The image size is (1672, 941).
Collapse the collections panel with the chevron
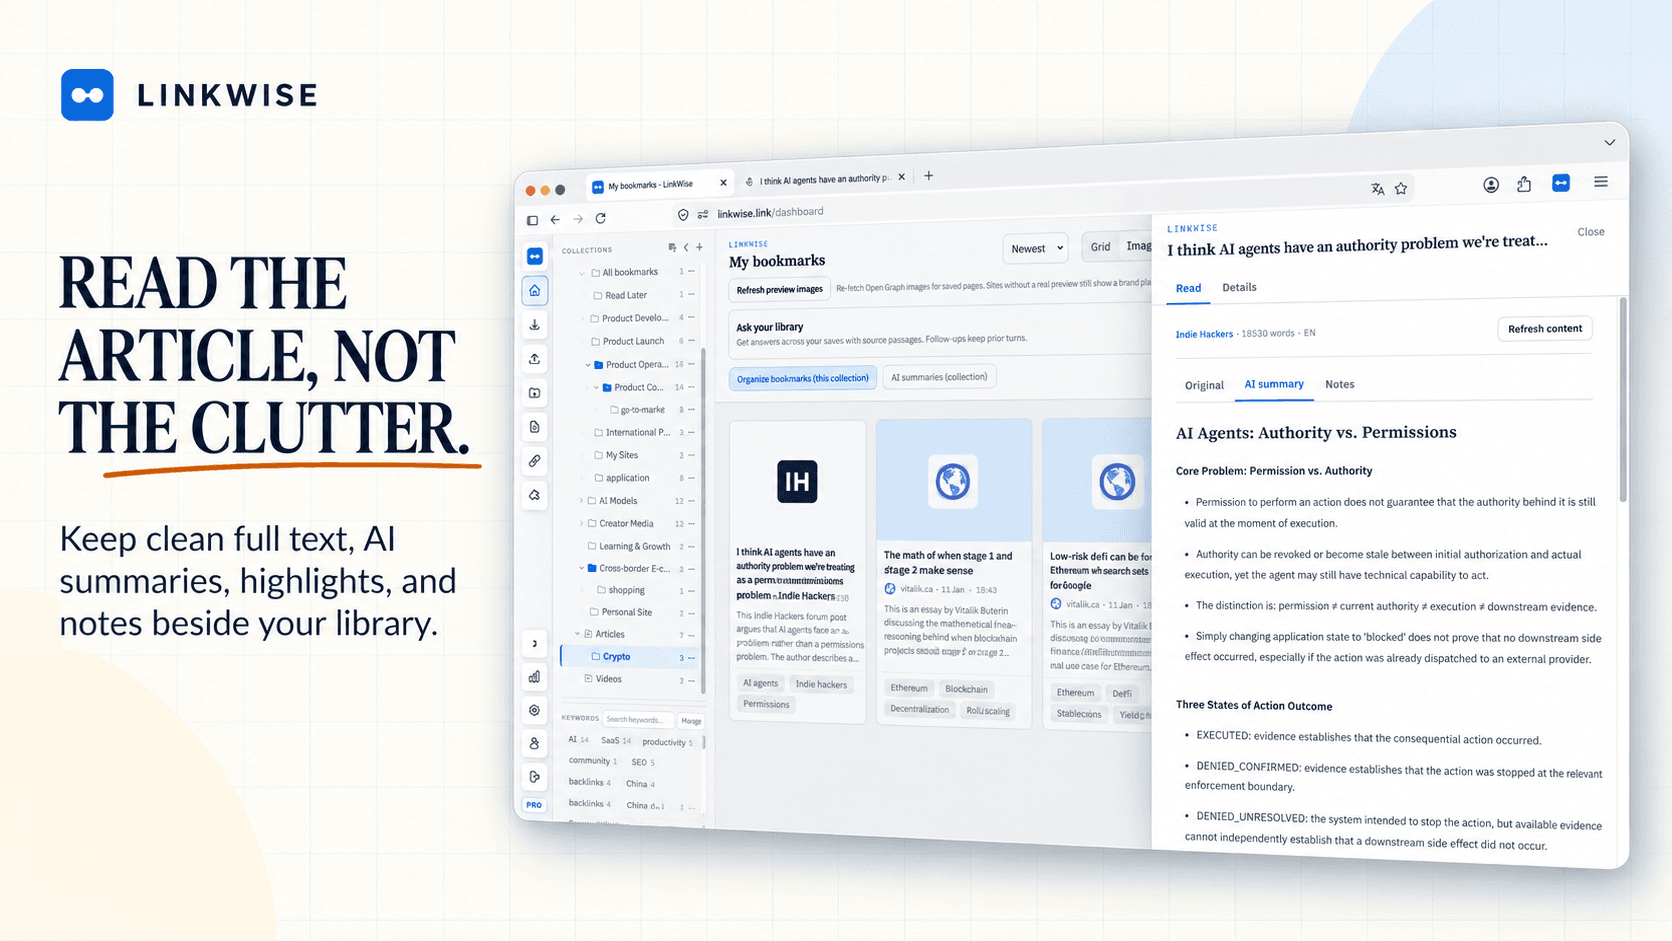(686, 247)
